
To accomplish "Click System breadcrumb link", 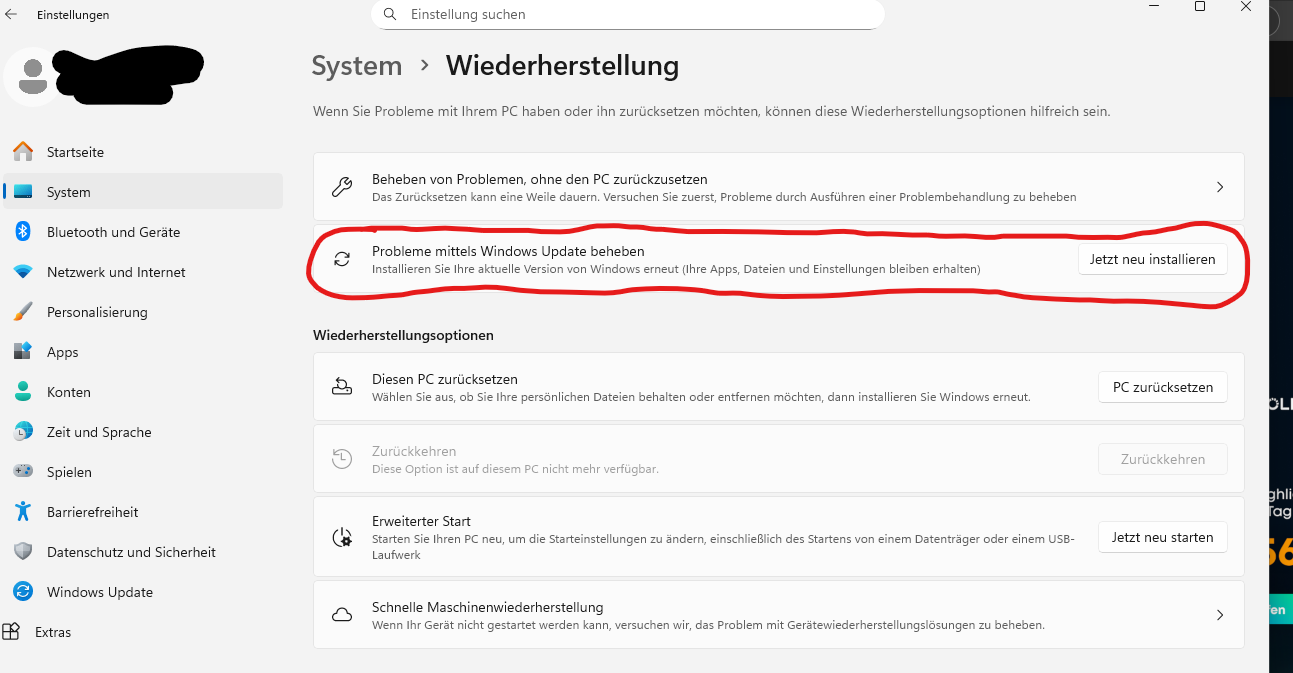I will [357, 66].
